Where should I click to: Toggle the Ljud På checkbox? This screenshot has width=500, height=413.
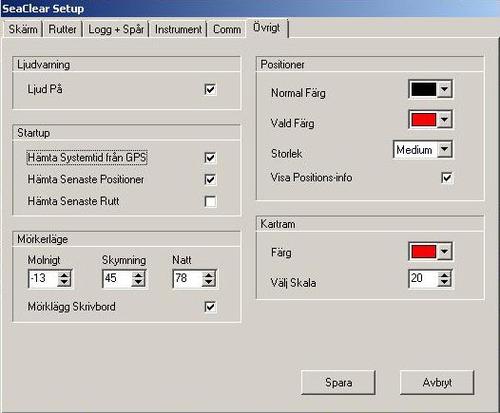[210, 89]
